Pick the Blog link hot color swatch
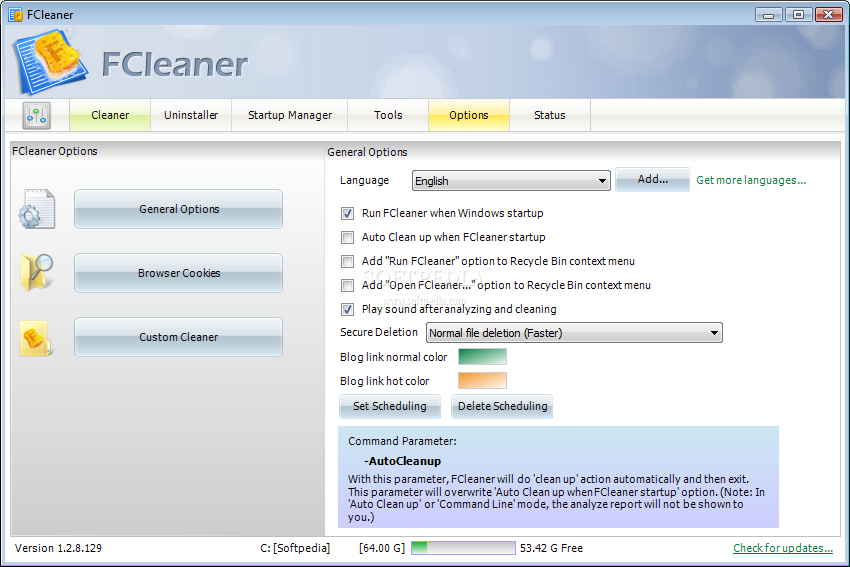The width and height of the screenshot is (850, 567). click(482, 381)
